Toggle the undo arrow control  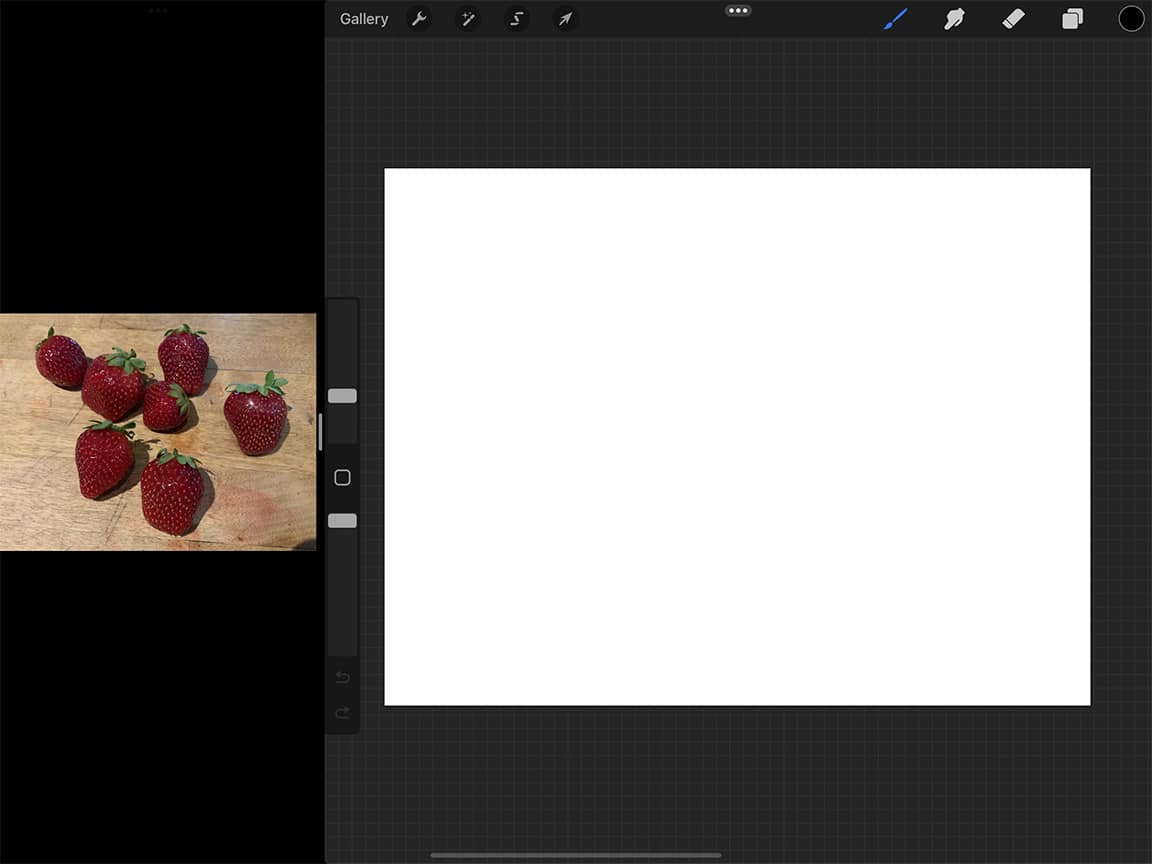tap(342, 677)
